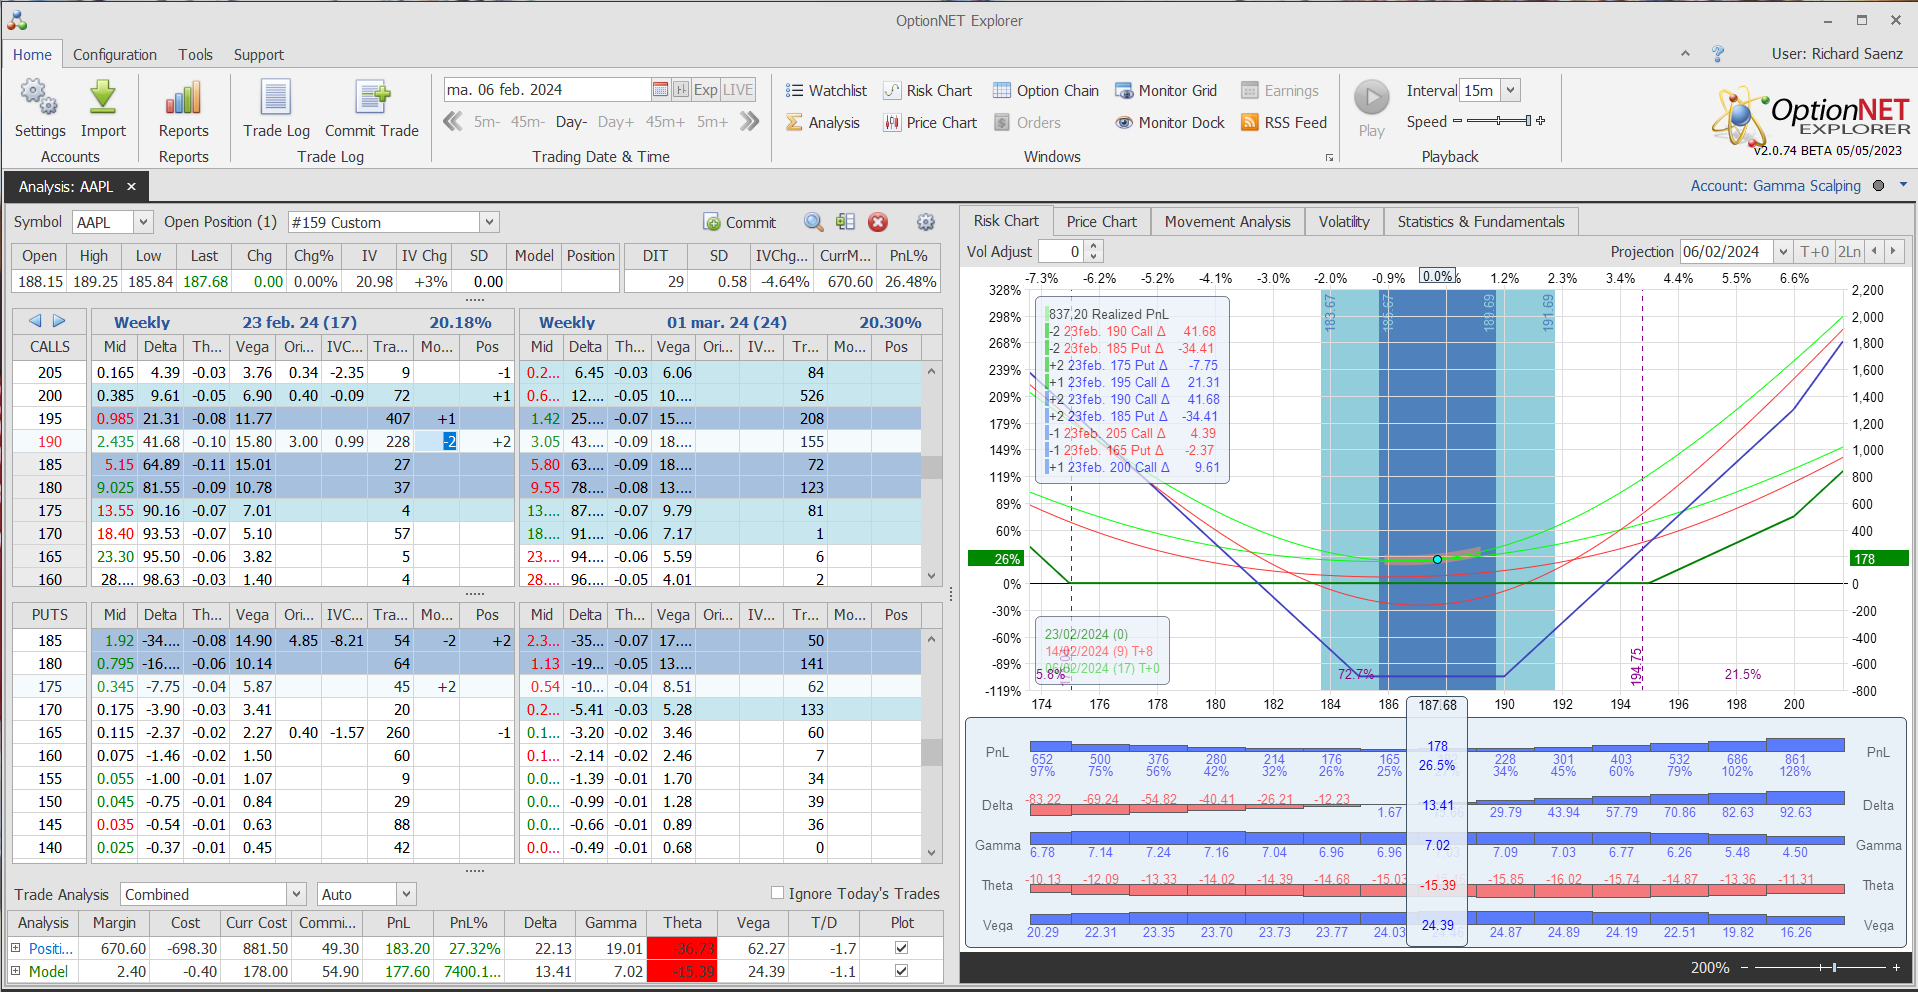Step back with double left chevron
1918x992 pixels.
(453, 122)
